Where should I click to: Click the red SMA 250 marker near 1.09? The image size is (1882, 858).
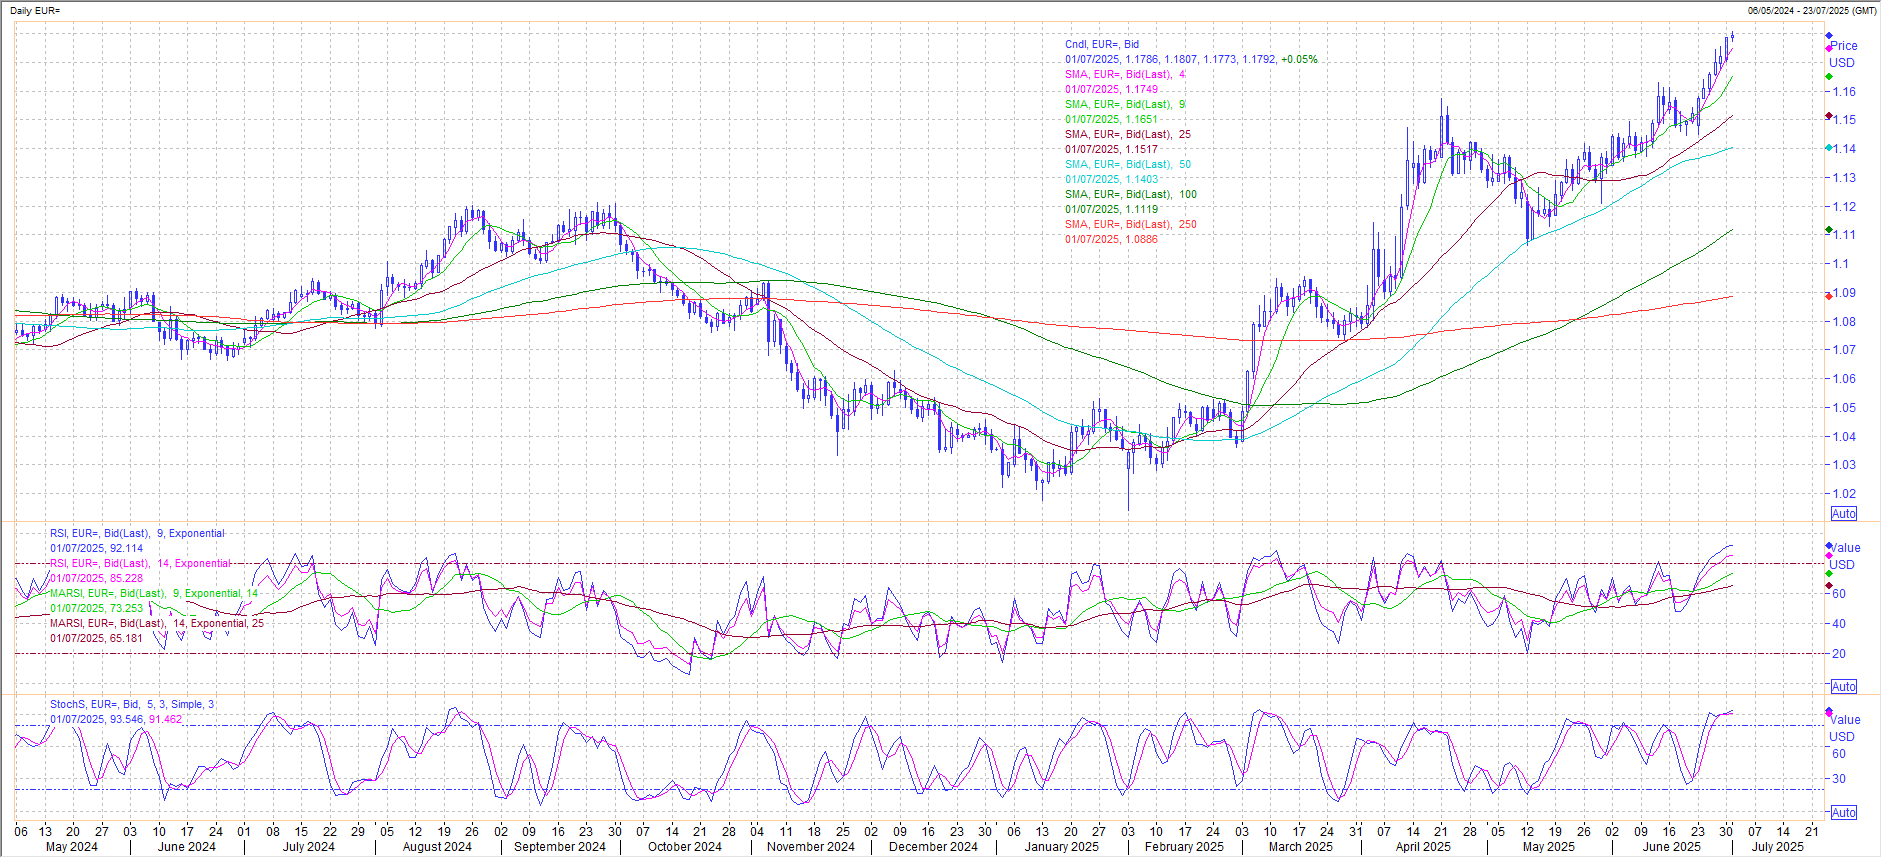pos(1829,295)
